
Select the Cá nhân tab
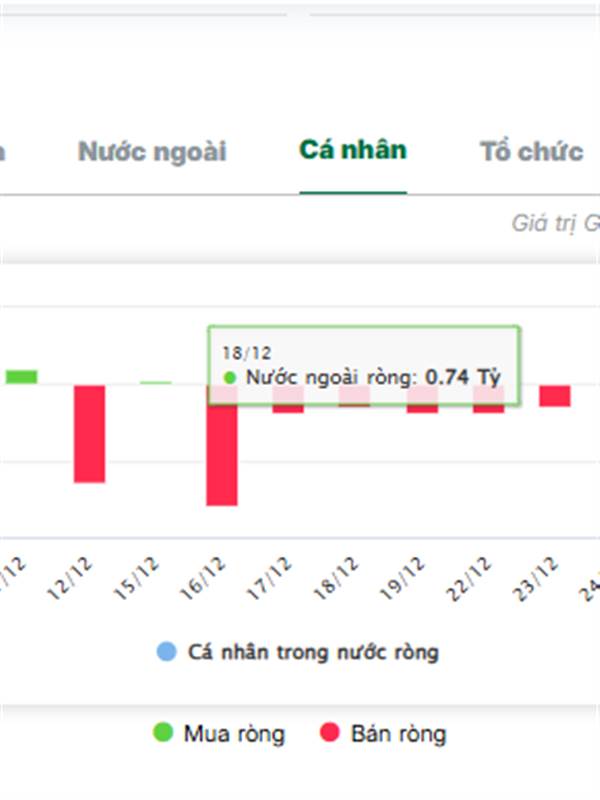pos(353,150)
